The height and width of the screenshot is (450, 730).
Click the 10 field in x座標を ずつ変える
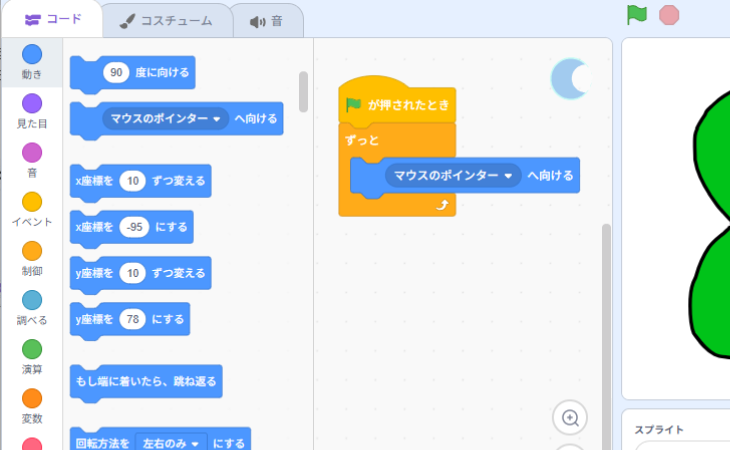[133, 181]
